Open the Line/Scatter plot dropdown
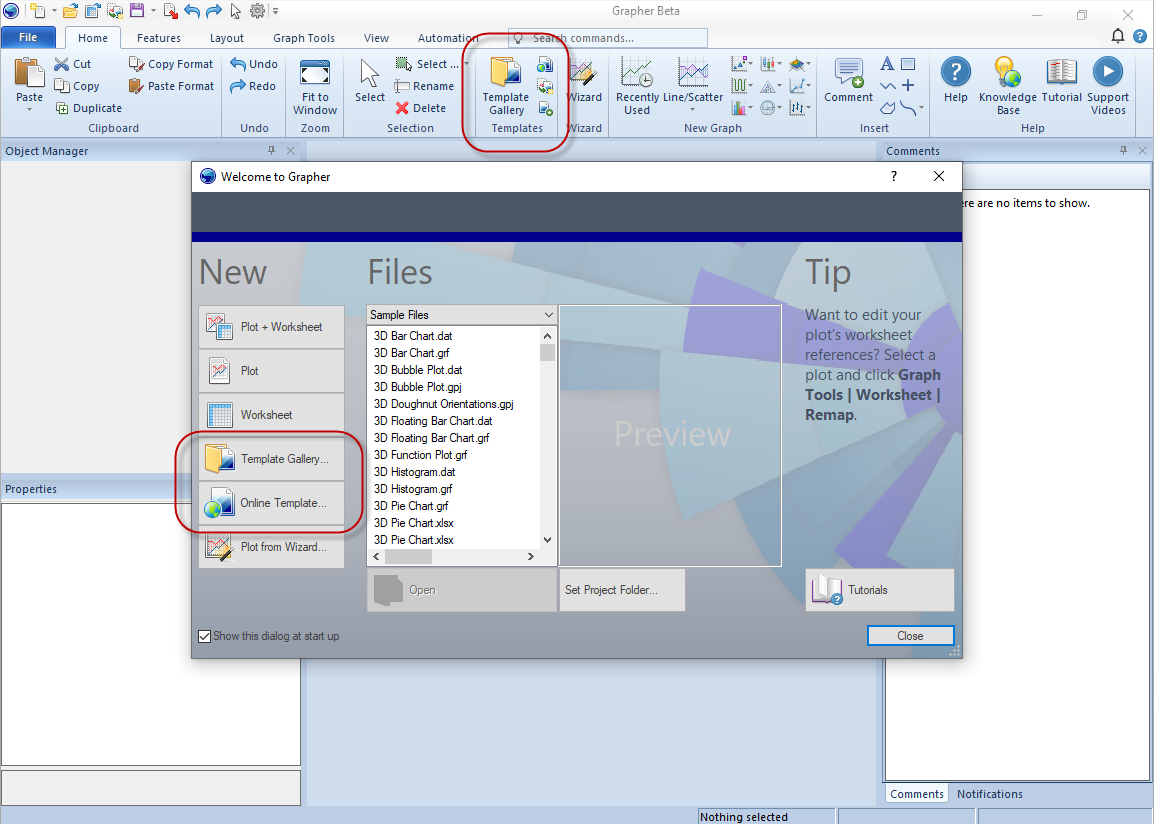This screenshot has width=1154, height=824. pyautogui.click(x=692, y=110)
